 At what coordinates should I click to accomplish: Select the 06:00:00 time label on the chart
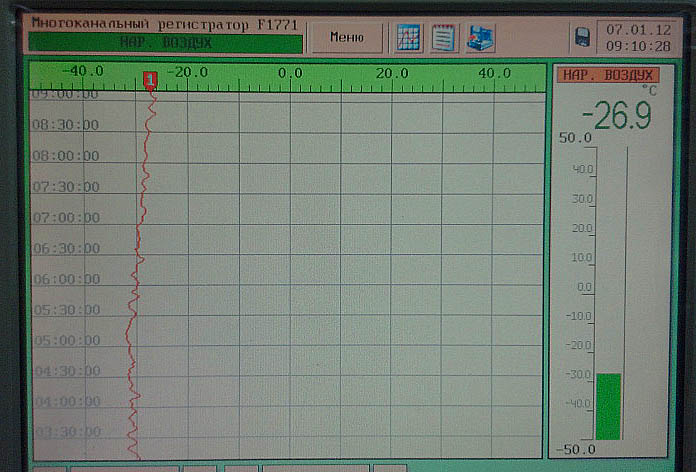click(x=65, y=279)
